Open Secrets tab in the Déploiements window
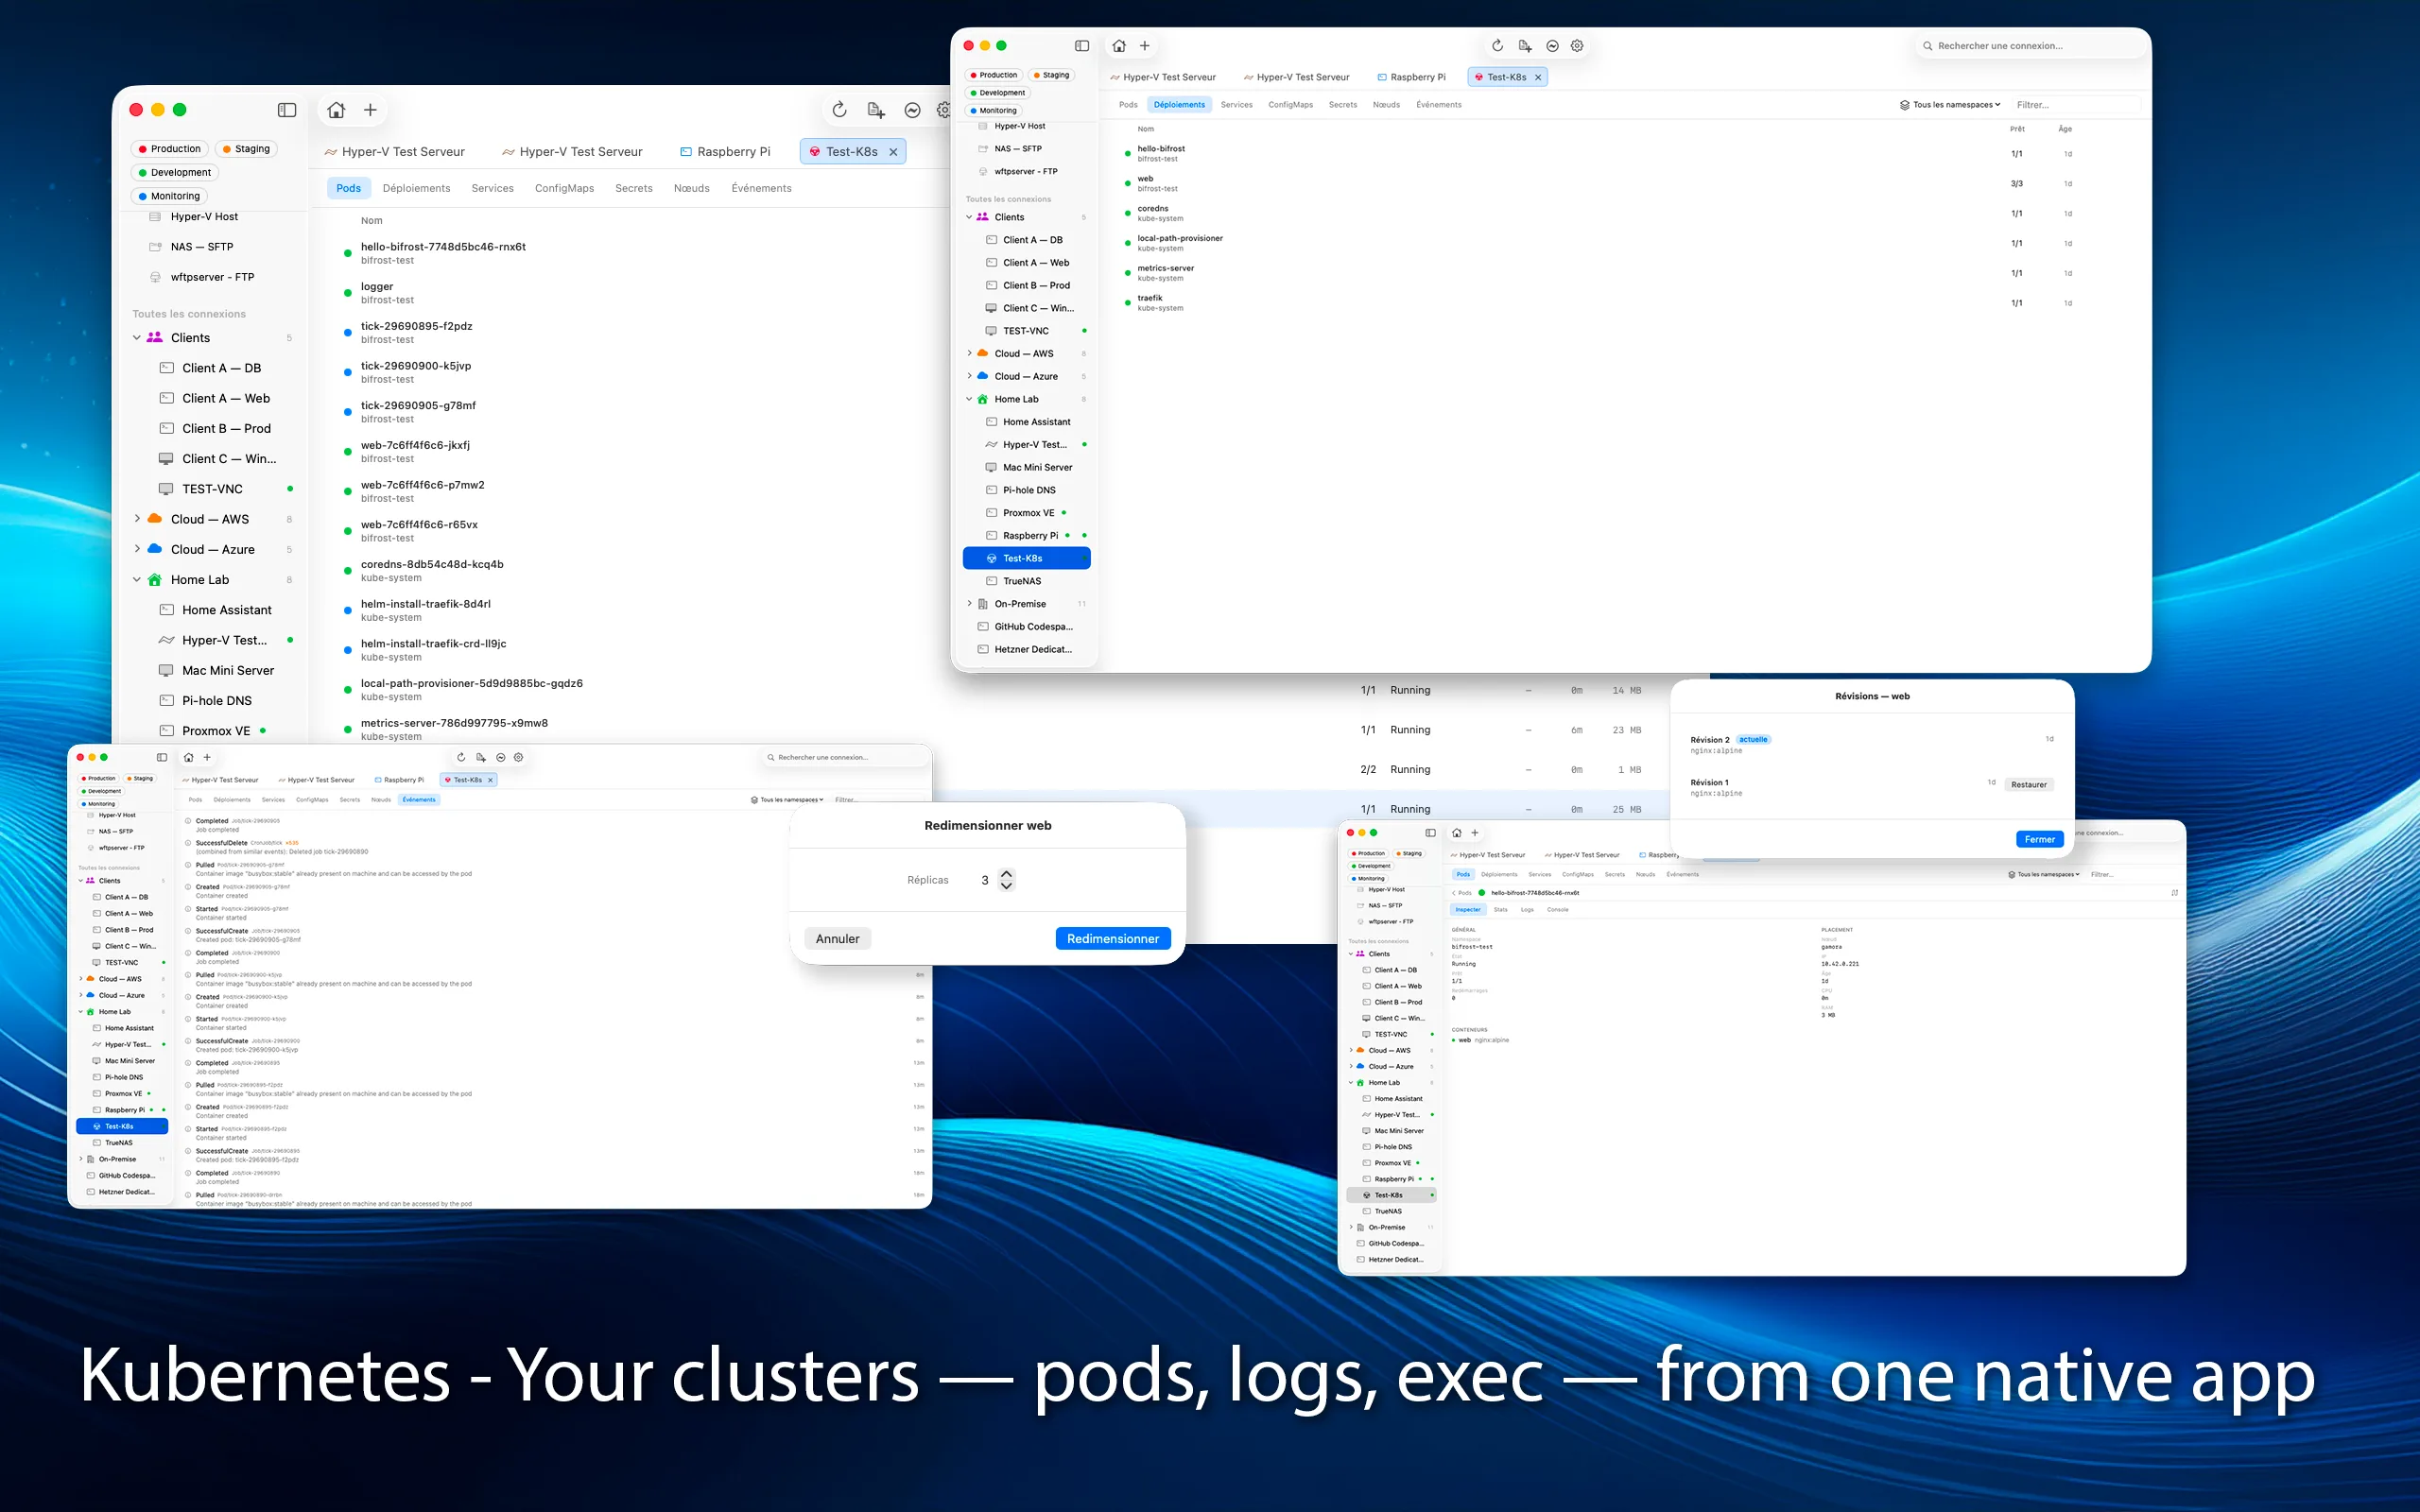 coord(1343,105)
